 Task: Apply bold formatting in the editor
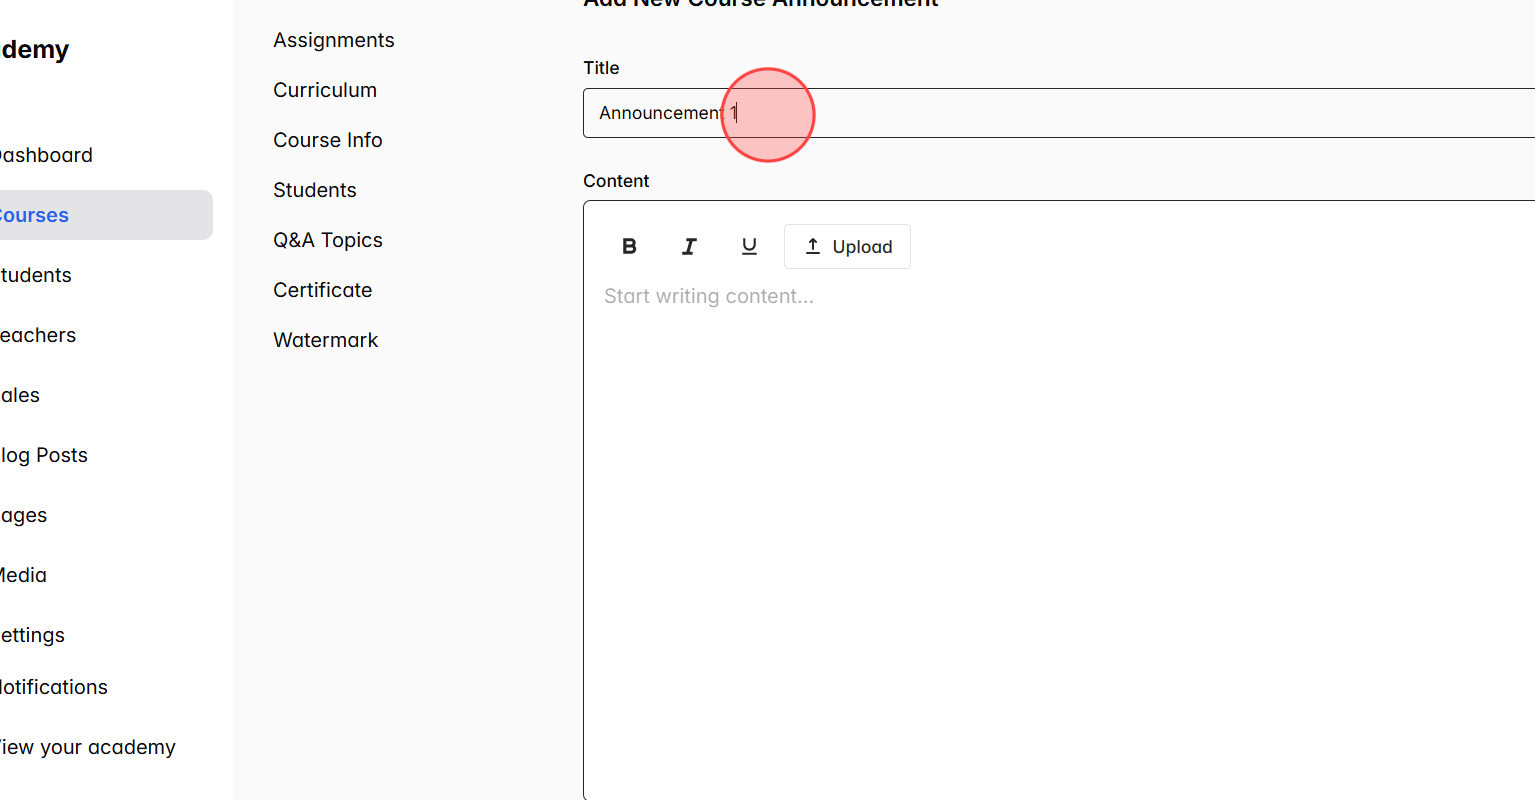tap(629, 246)
